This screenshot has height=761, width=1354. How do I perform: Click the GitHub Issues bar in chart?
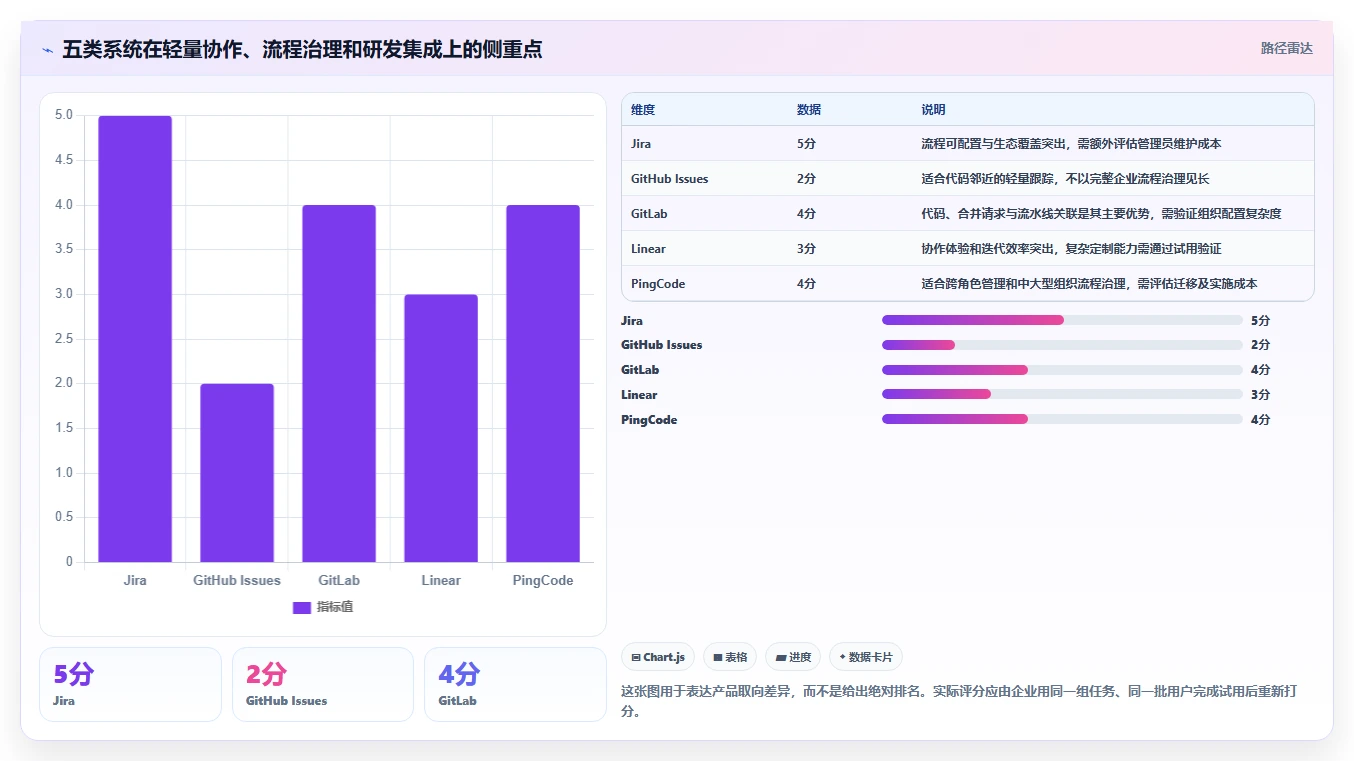click(x=237, y=473)
